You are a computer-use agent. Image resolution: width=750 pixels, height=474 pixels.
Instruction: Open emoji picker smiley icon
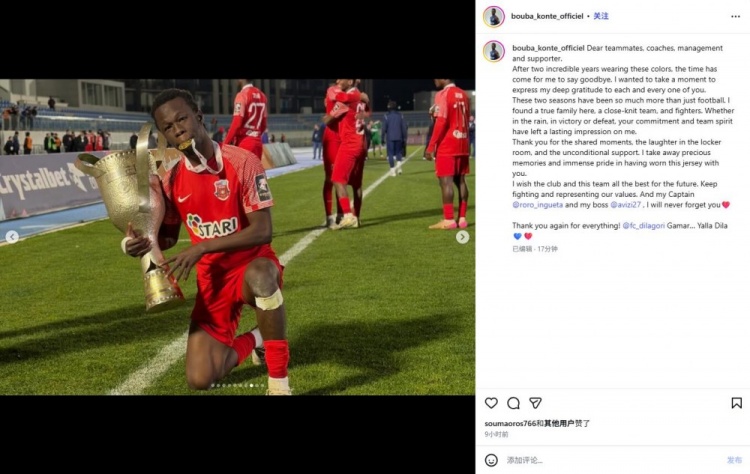(491, 460)
